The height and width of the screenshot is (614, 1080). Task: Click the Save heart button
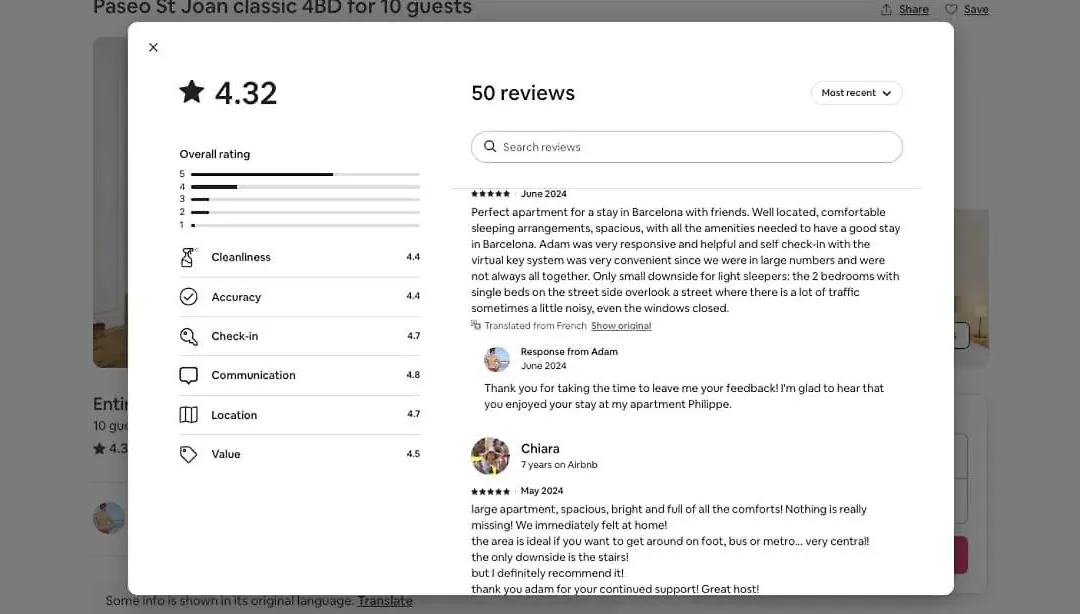coord(967,10)
